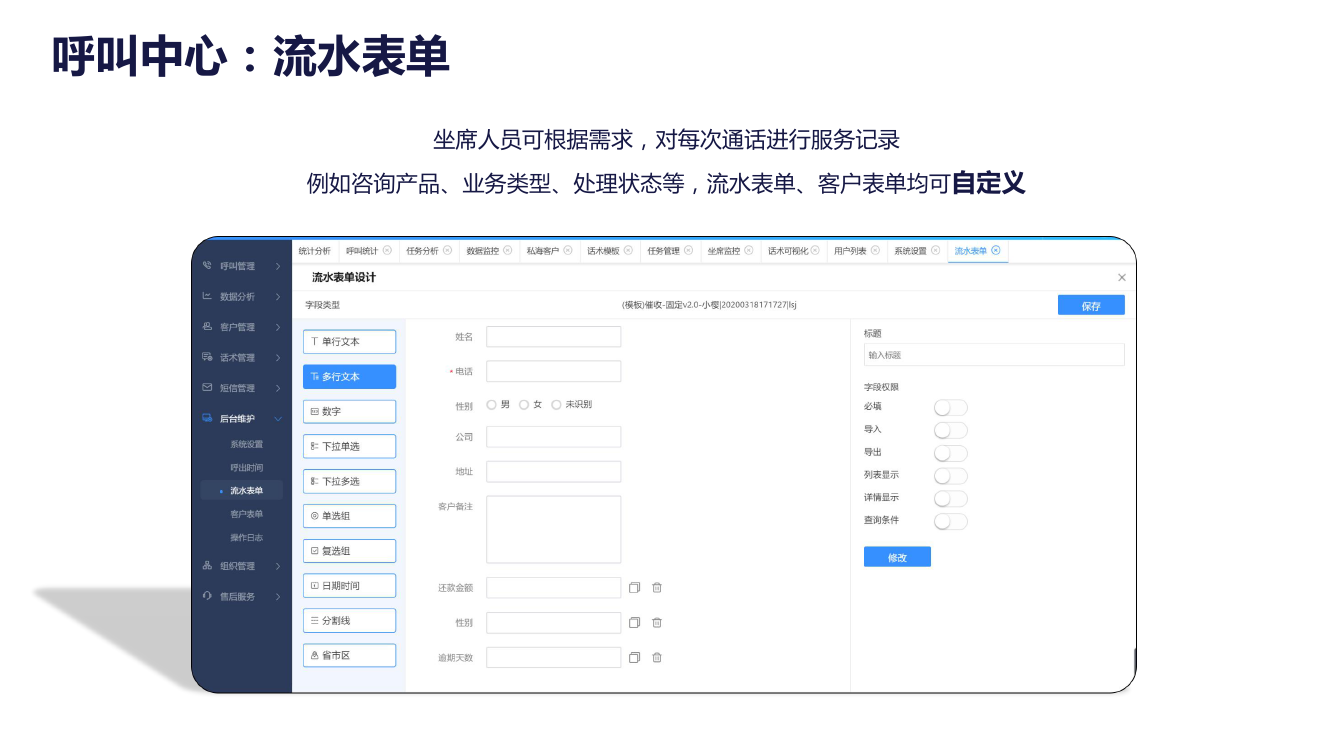Toggle the 必填 switch on

(950, 407)
